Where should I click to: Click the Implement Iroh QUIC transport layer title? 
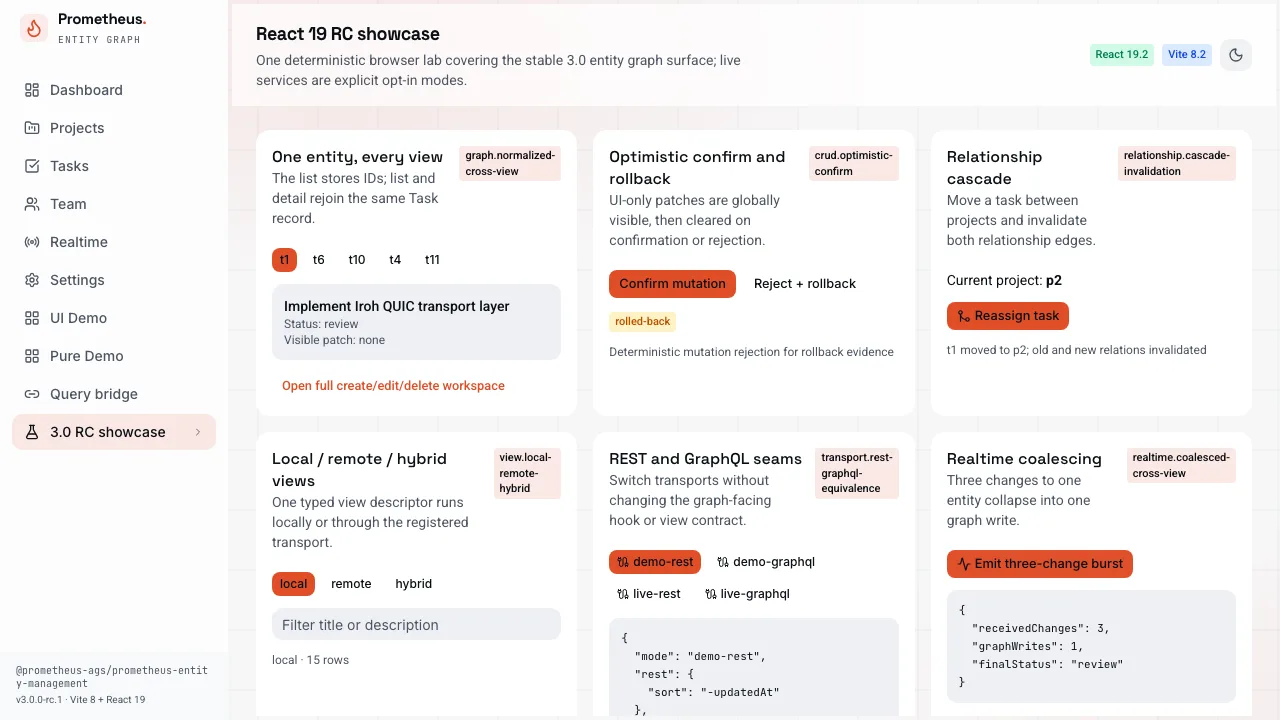(x=397, y=306)
